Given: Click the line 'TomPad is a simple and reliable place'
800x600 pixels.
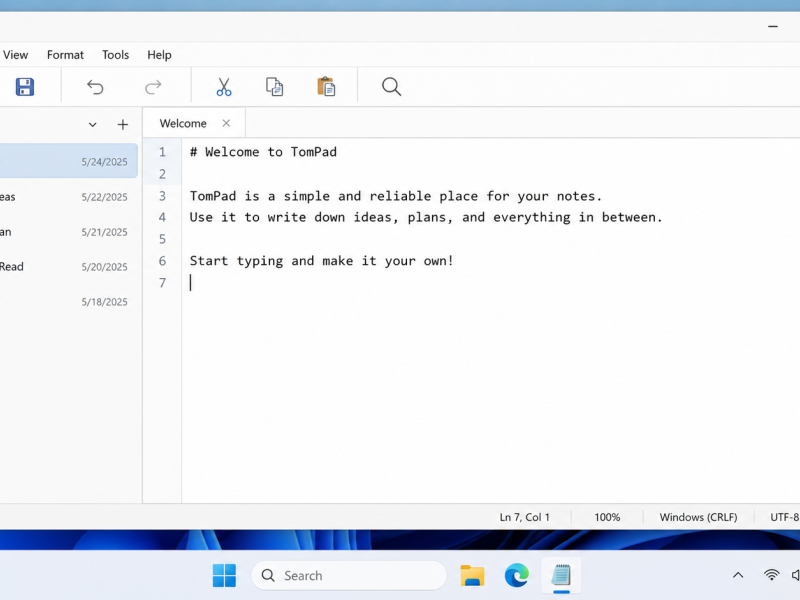Looking at the screenshot, I should pos(396,196).
